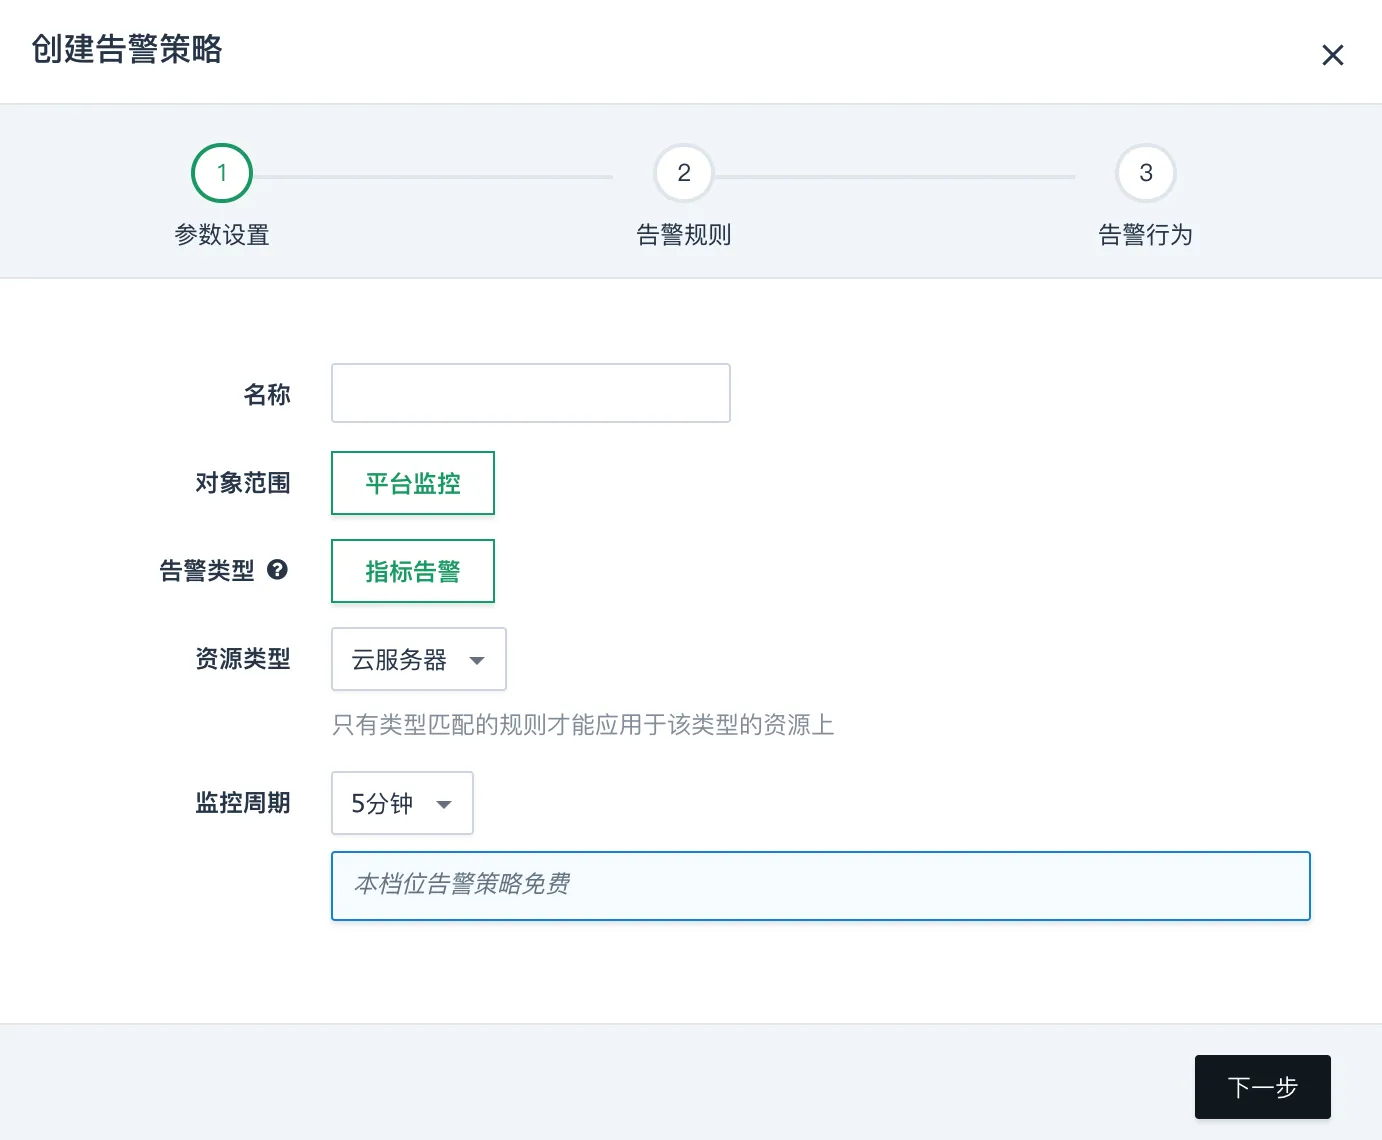Select the 指标告警 alert type

pos(413,571)
